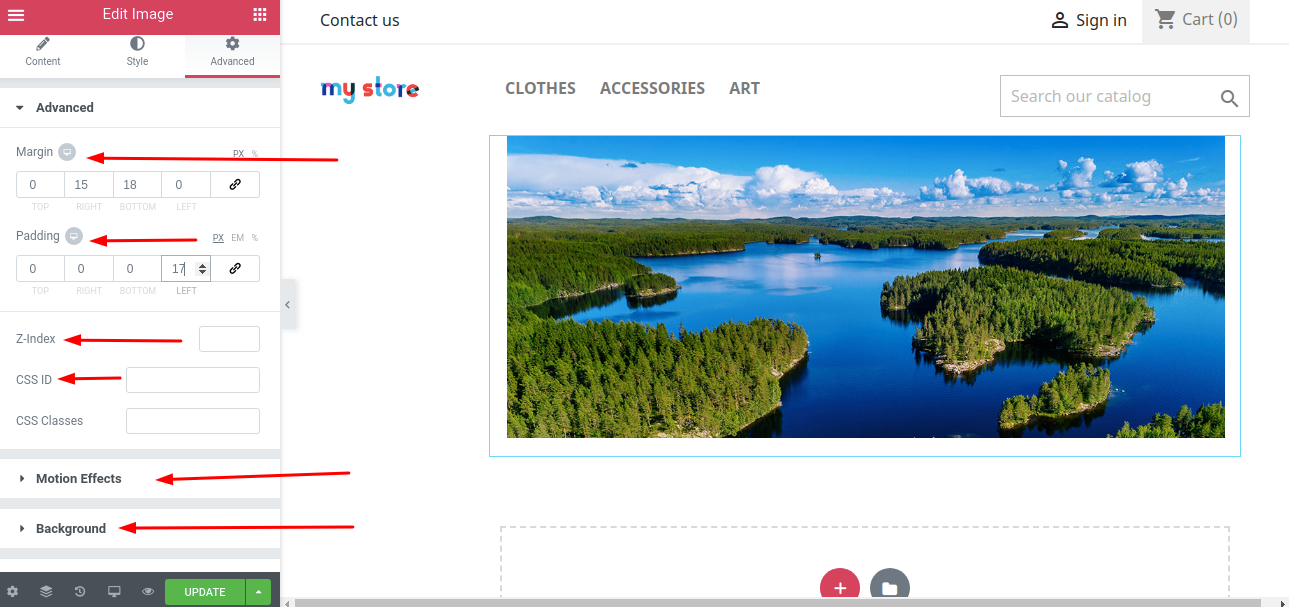Screen dimensions: 1289x607
Task: Open the History icon in bottom bar
Action: coord(80,592)
